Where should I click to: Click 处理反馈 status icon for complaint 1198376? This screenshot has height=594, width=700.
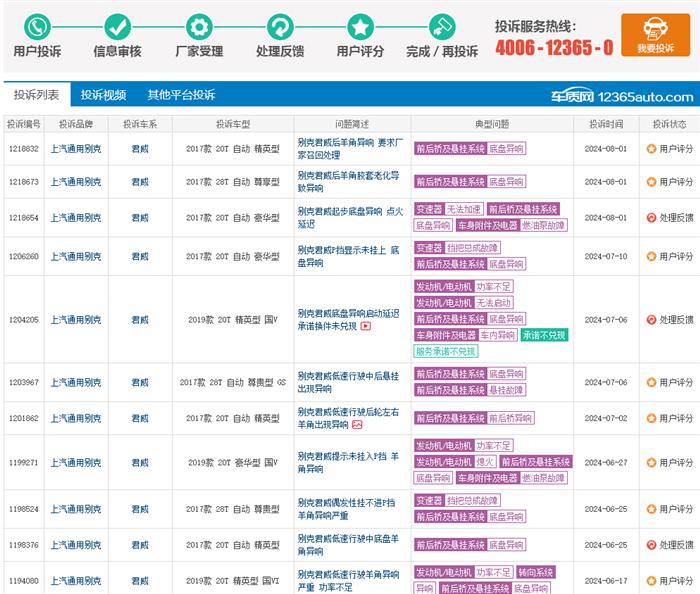pyautogui.click(x=651, y=545)
